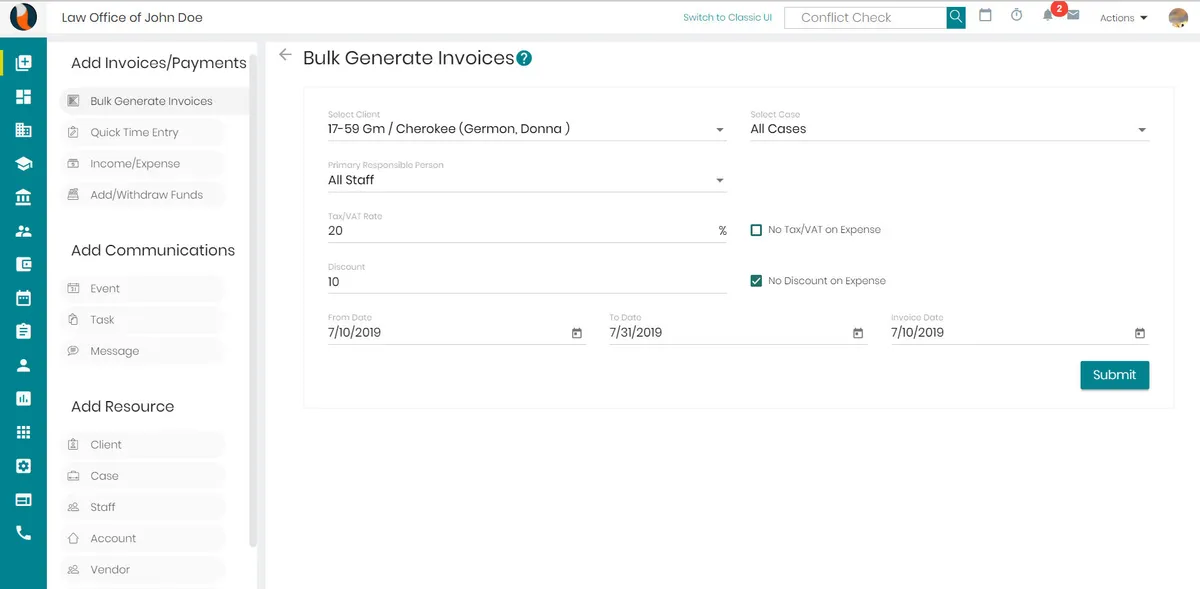This screenshot has width=1200, height=589.
Task: Open the phone icon in left sidebar
Action: pos(23,533)
